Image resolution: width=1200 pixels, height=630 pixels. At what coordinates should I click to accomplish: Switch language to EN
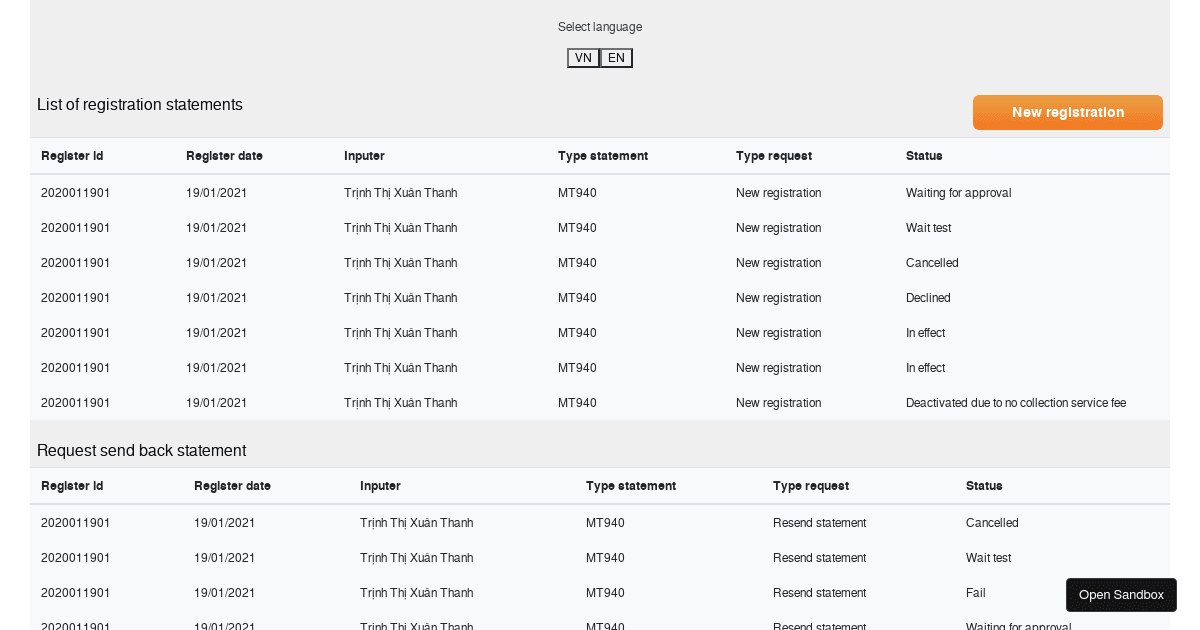616,58
